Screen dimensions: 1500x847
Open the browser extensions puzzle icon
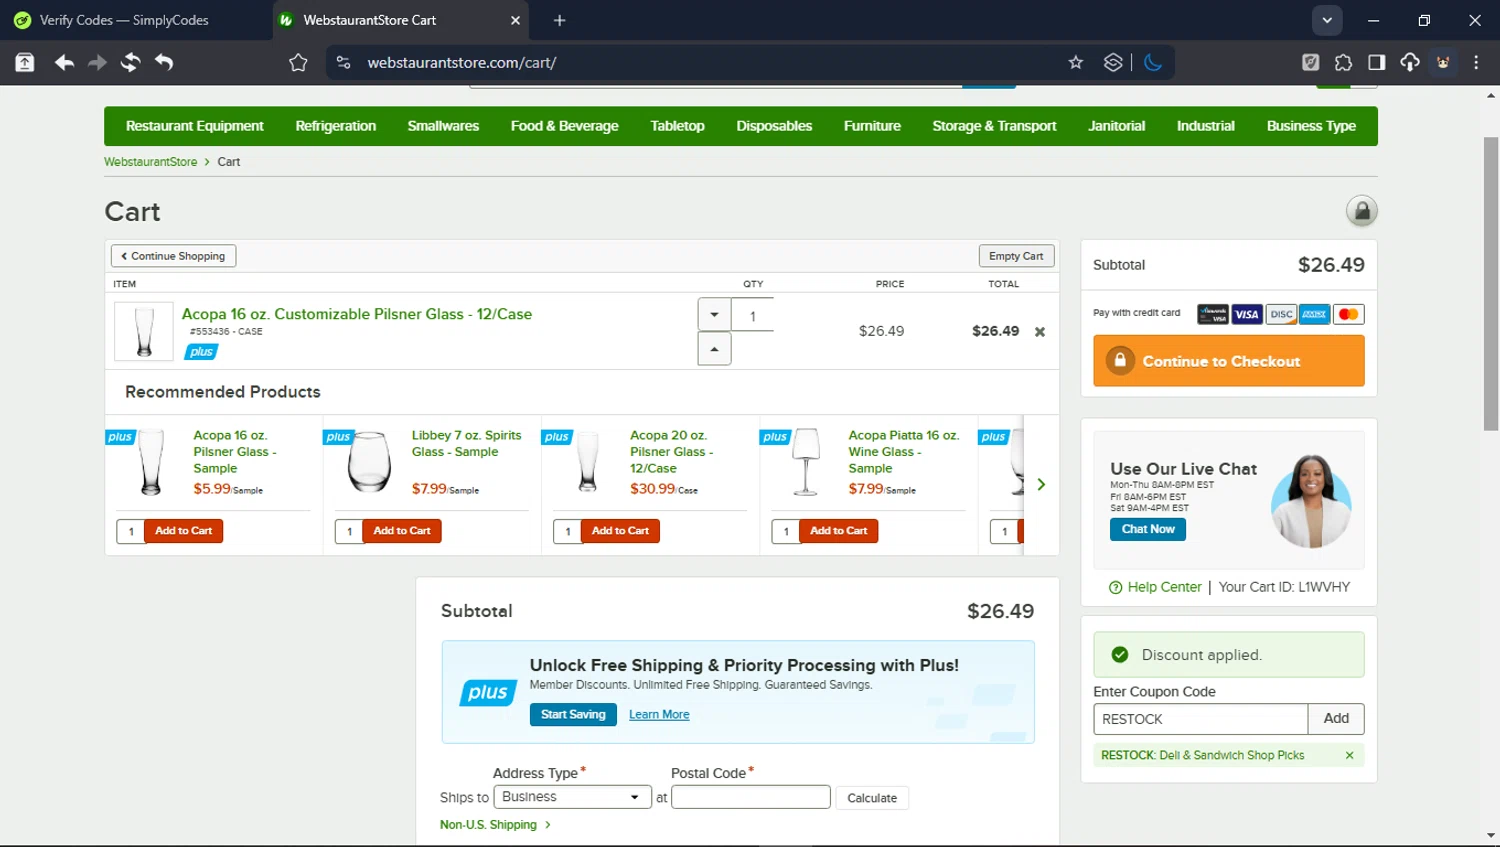tap(1343, 62)
